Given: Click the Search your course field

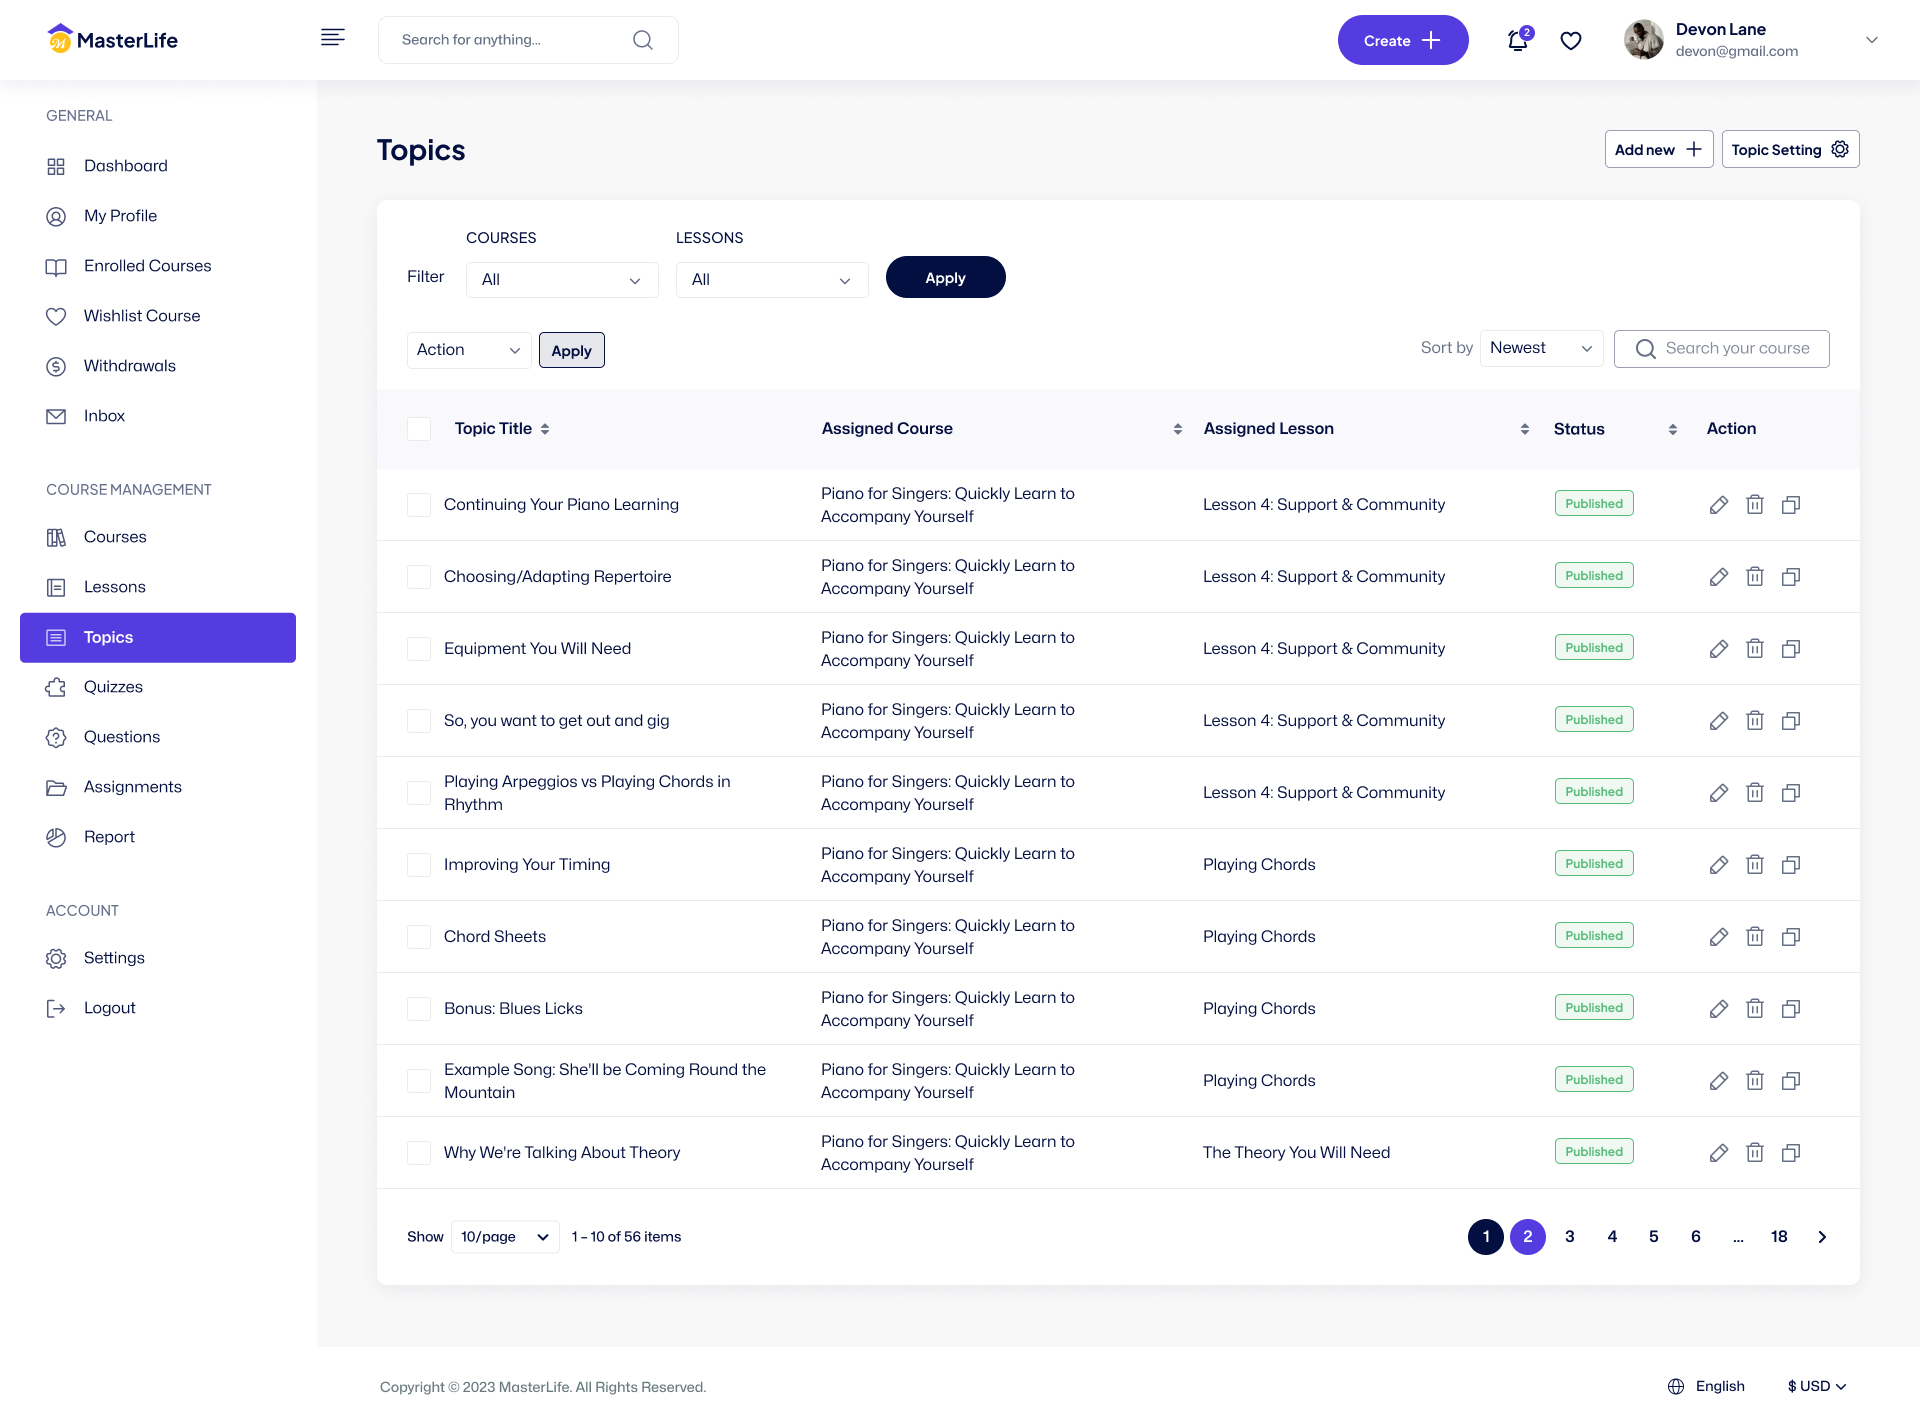Looking at the screenshot, I should [x=1736, y=349].
